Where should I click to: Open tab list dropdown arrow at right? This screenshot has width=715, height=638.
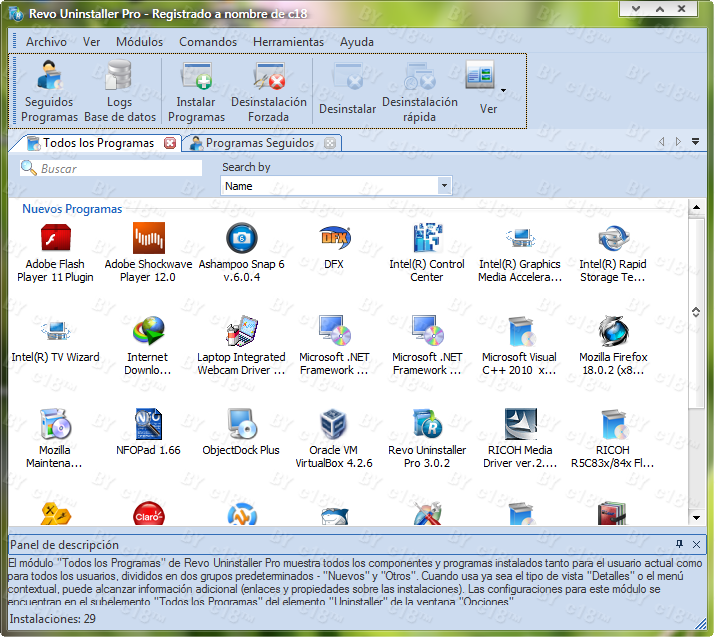695,143
